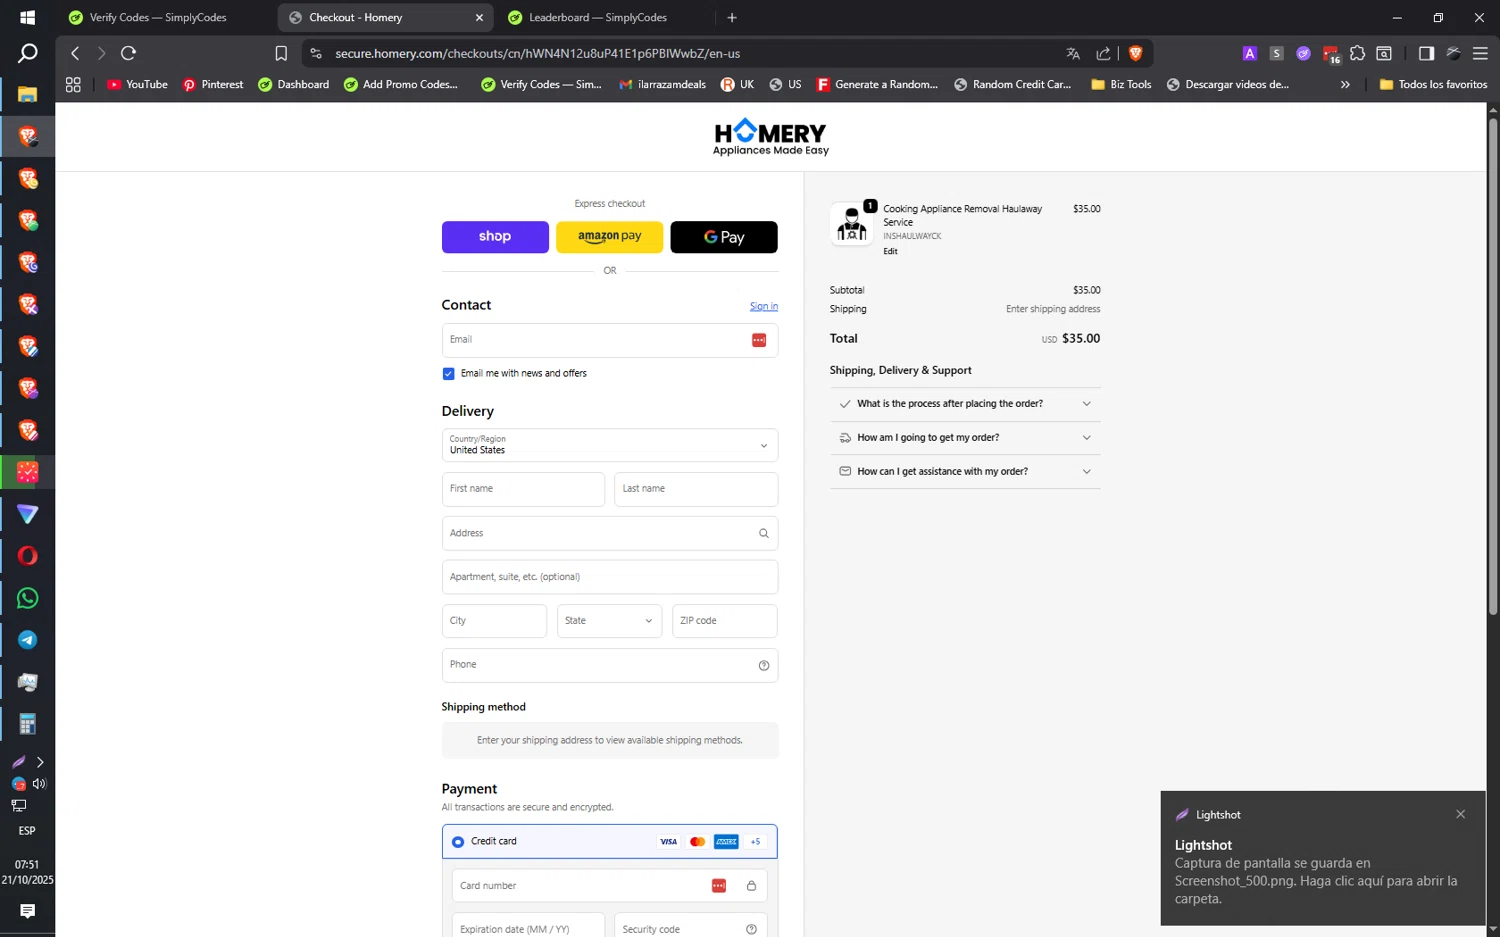Go back to the previous page
This screenshot has width=1500, height=937.
pyautogui.click(x=75, y=53)
